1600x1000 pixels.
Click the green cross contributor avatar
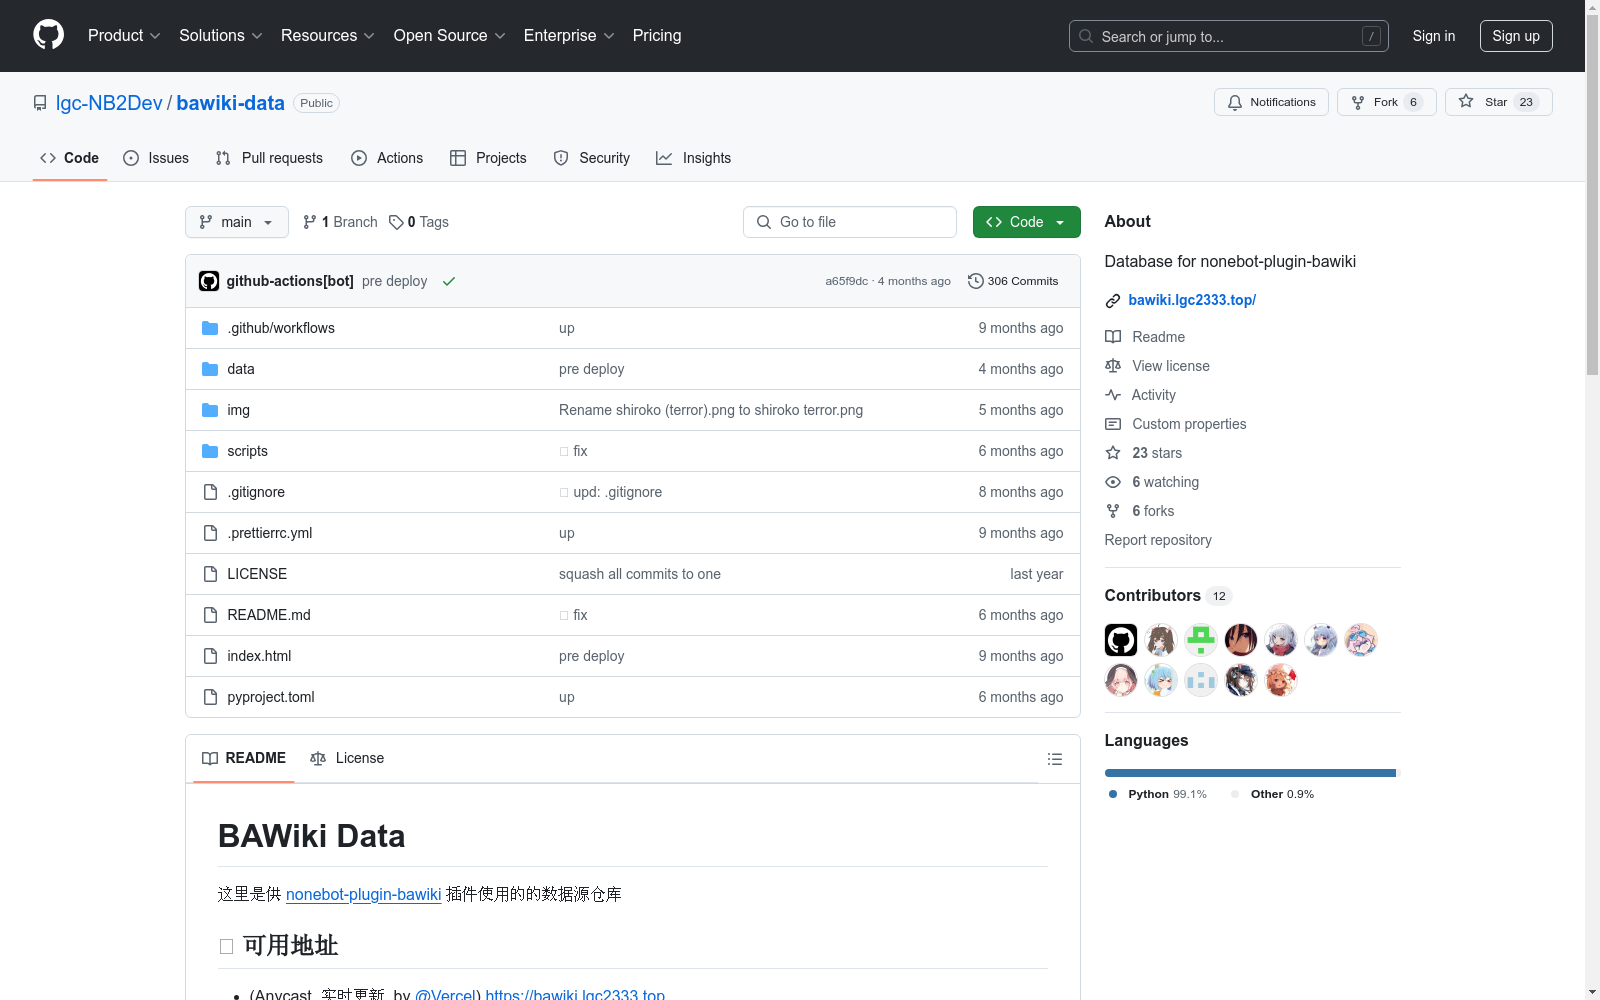tap(1201, 640)
